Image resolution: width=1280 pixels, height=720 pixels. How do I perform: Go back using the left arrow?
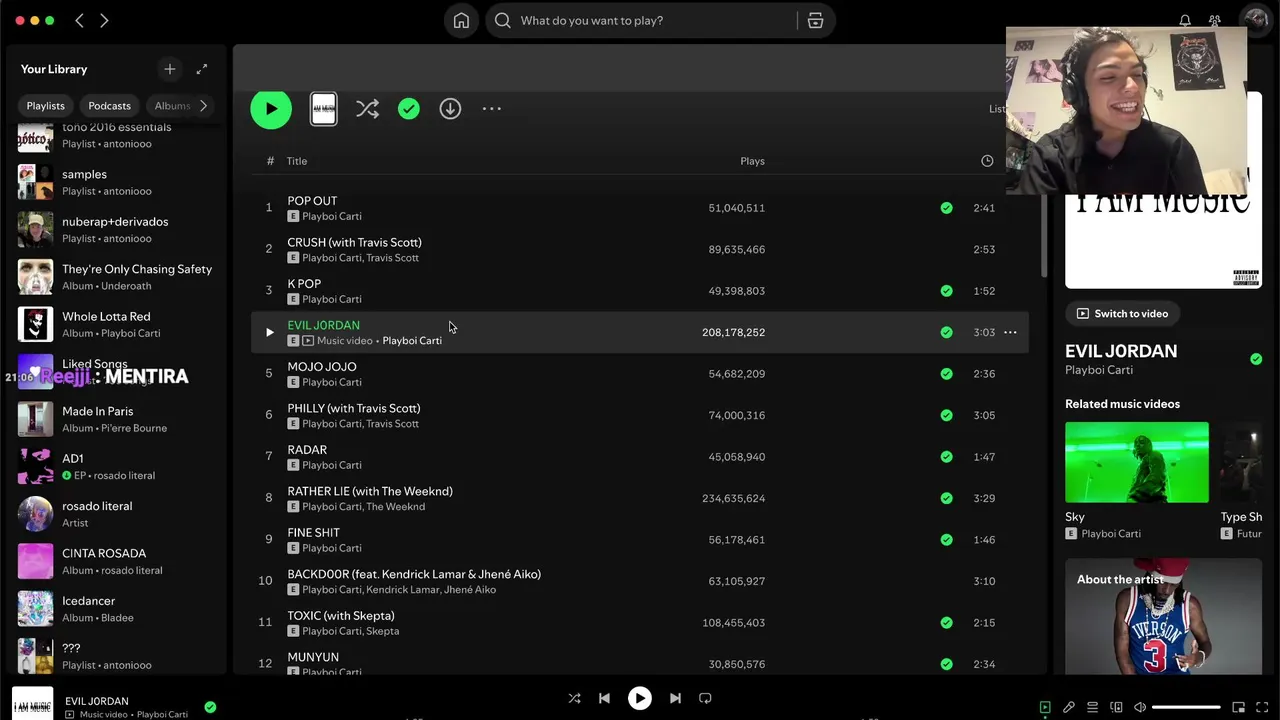(80, 20)
